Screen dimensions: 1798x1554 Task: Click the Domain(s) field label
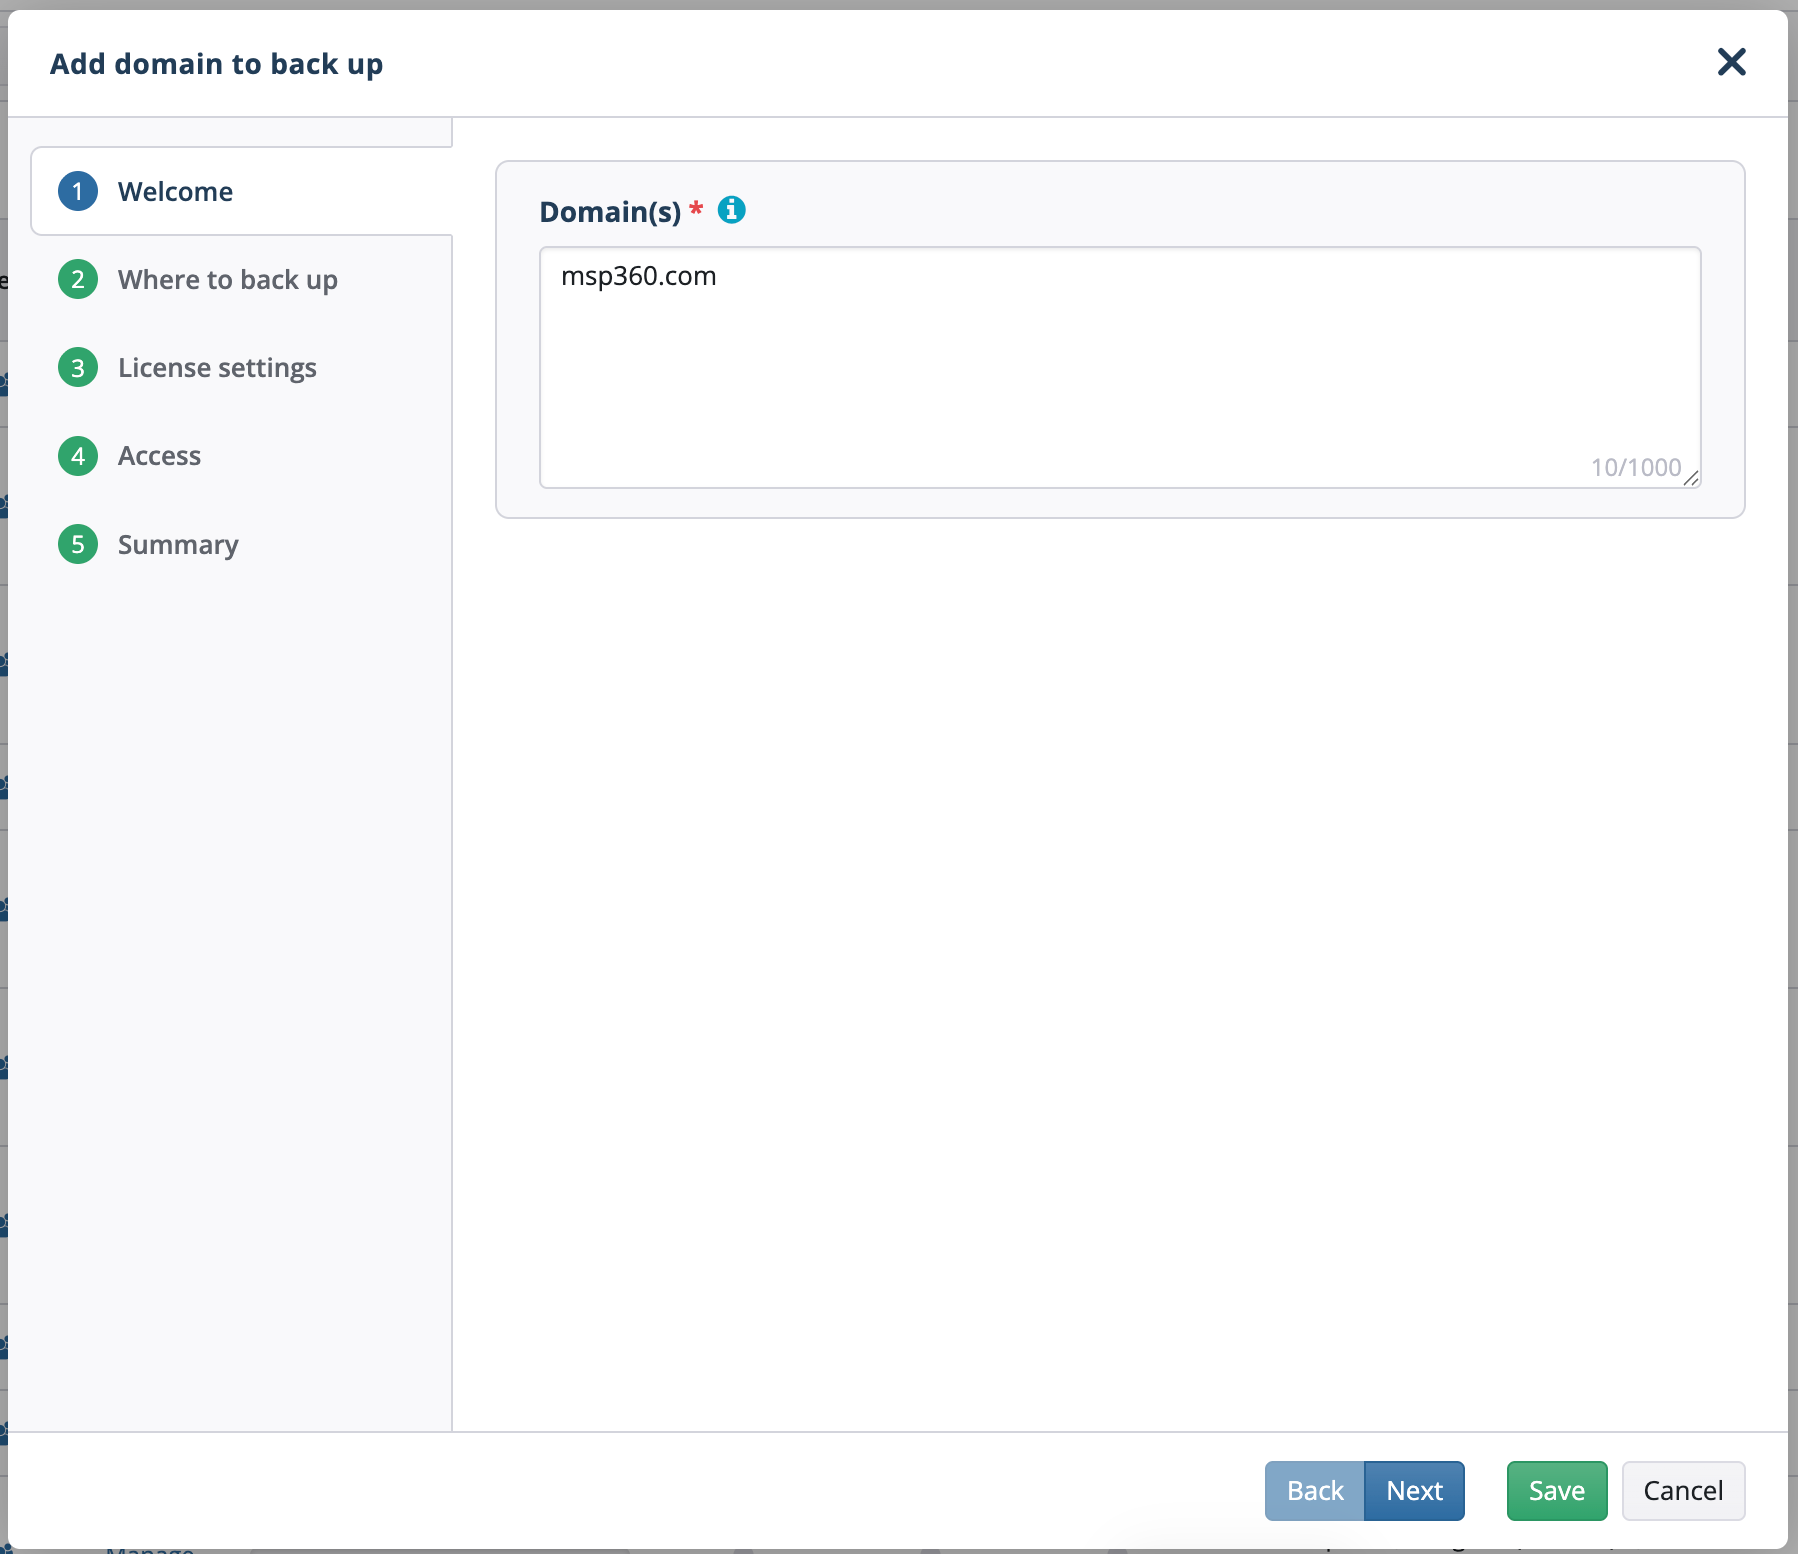point(610,212)
